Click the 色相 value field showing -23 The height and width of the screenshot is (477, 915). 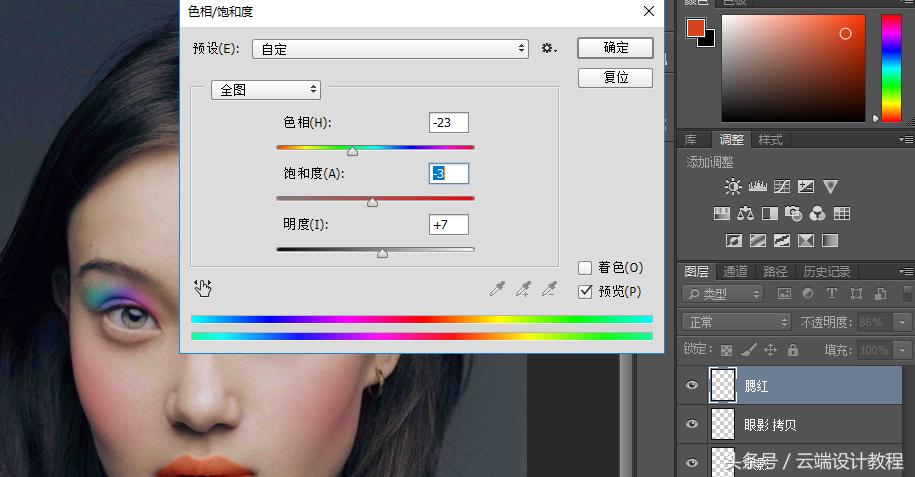(x=448, y=123)
